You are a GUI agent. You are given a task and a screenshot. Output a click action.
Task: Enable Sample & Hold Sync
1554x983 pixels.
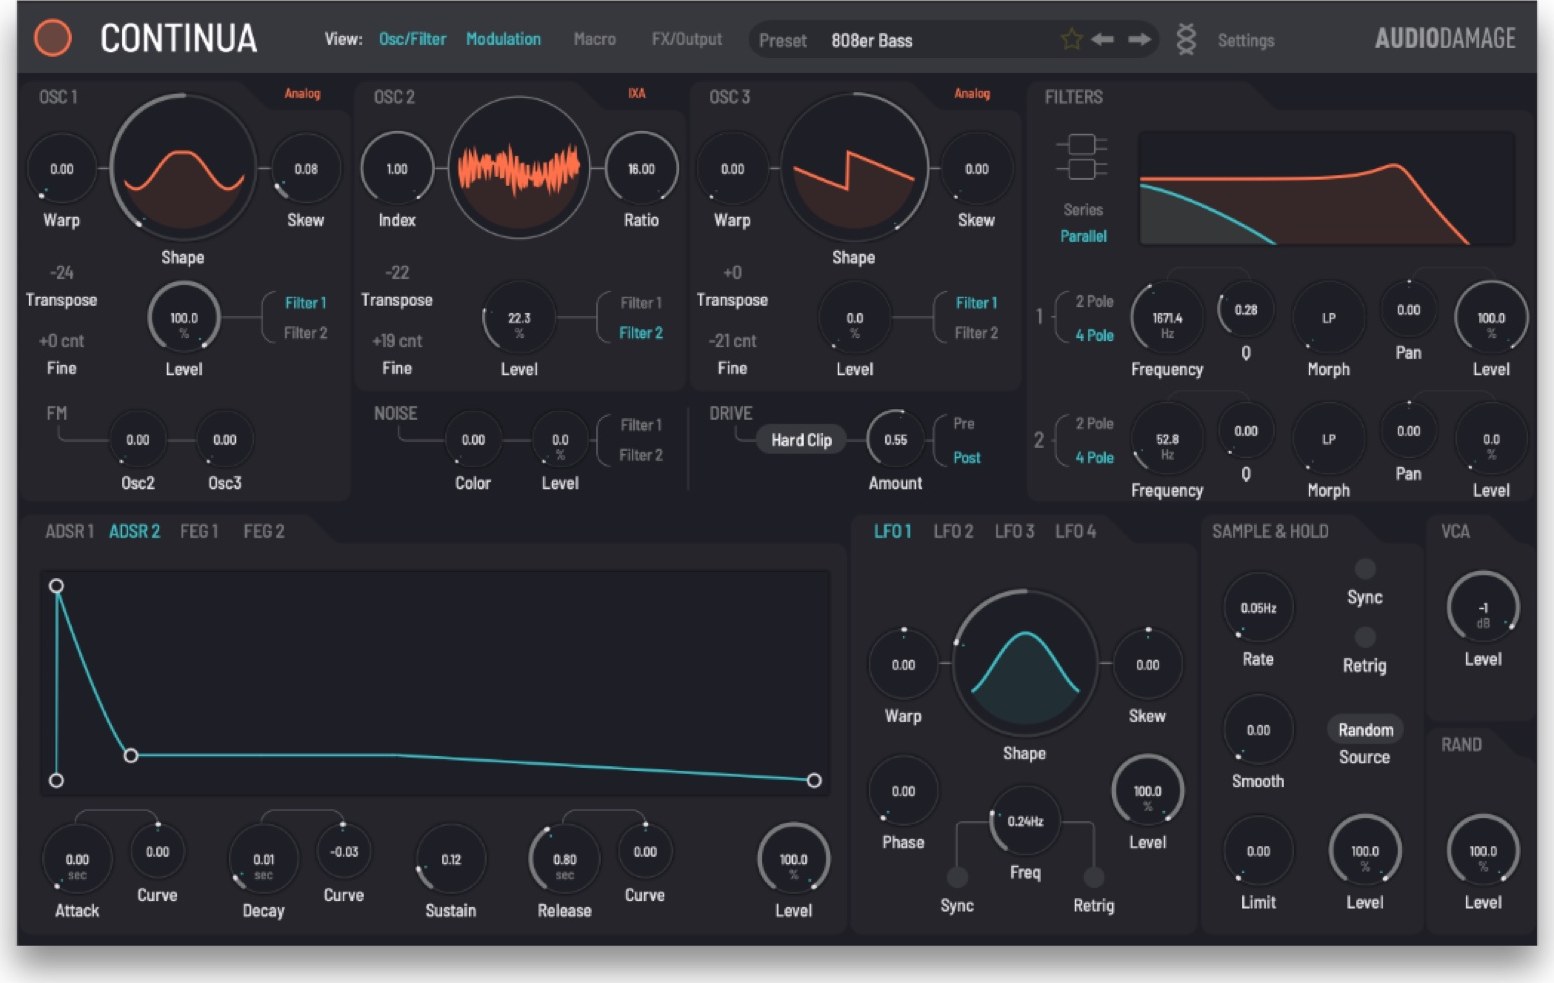pos(1365,569)
